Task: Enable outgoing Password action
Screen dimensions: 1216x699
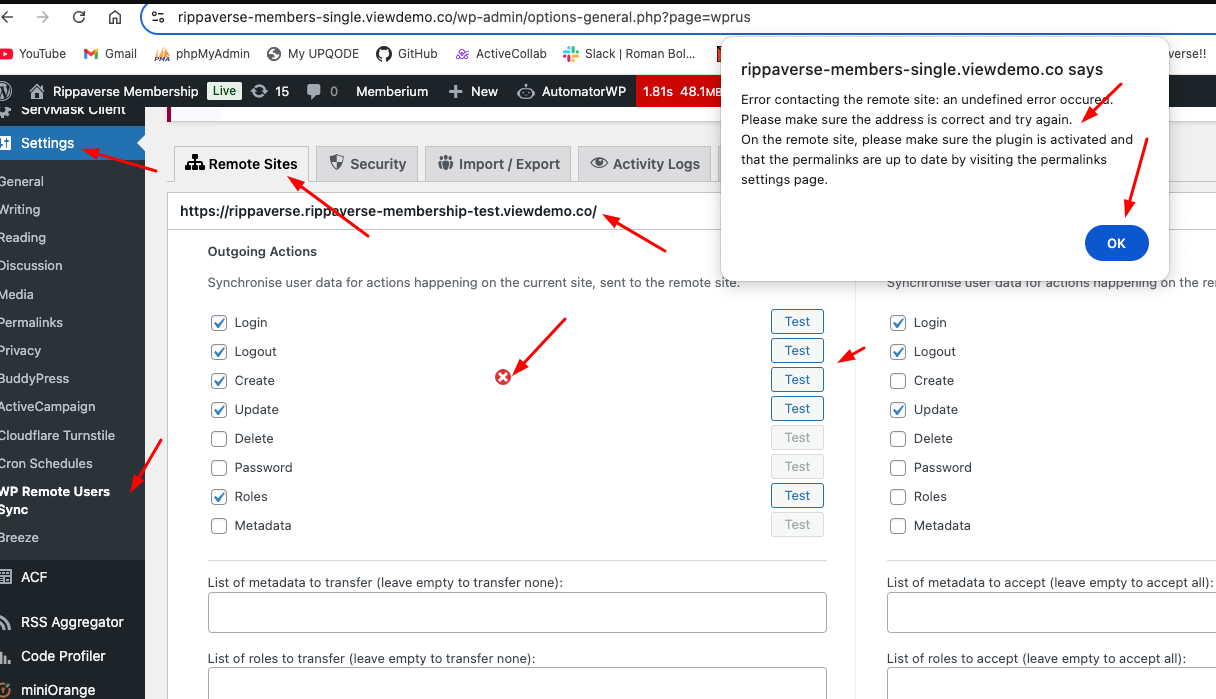Action: click(219, 468)
